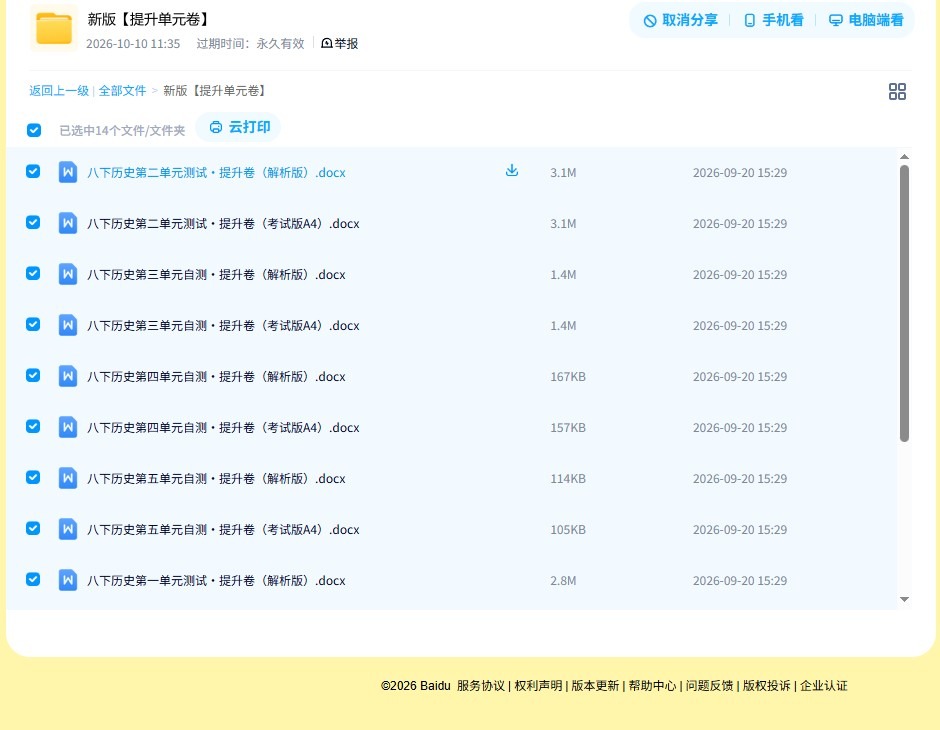Switch to grid view layout icon
The image size is (940, 730).
[897, 91]
